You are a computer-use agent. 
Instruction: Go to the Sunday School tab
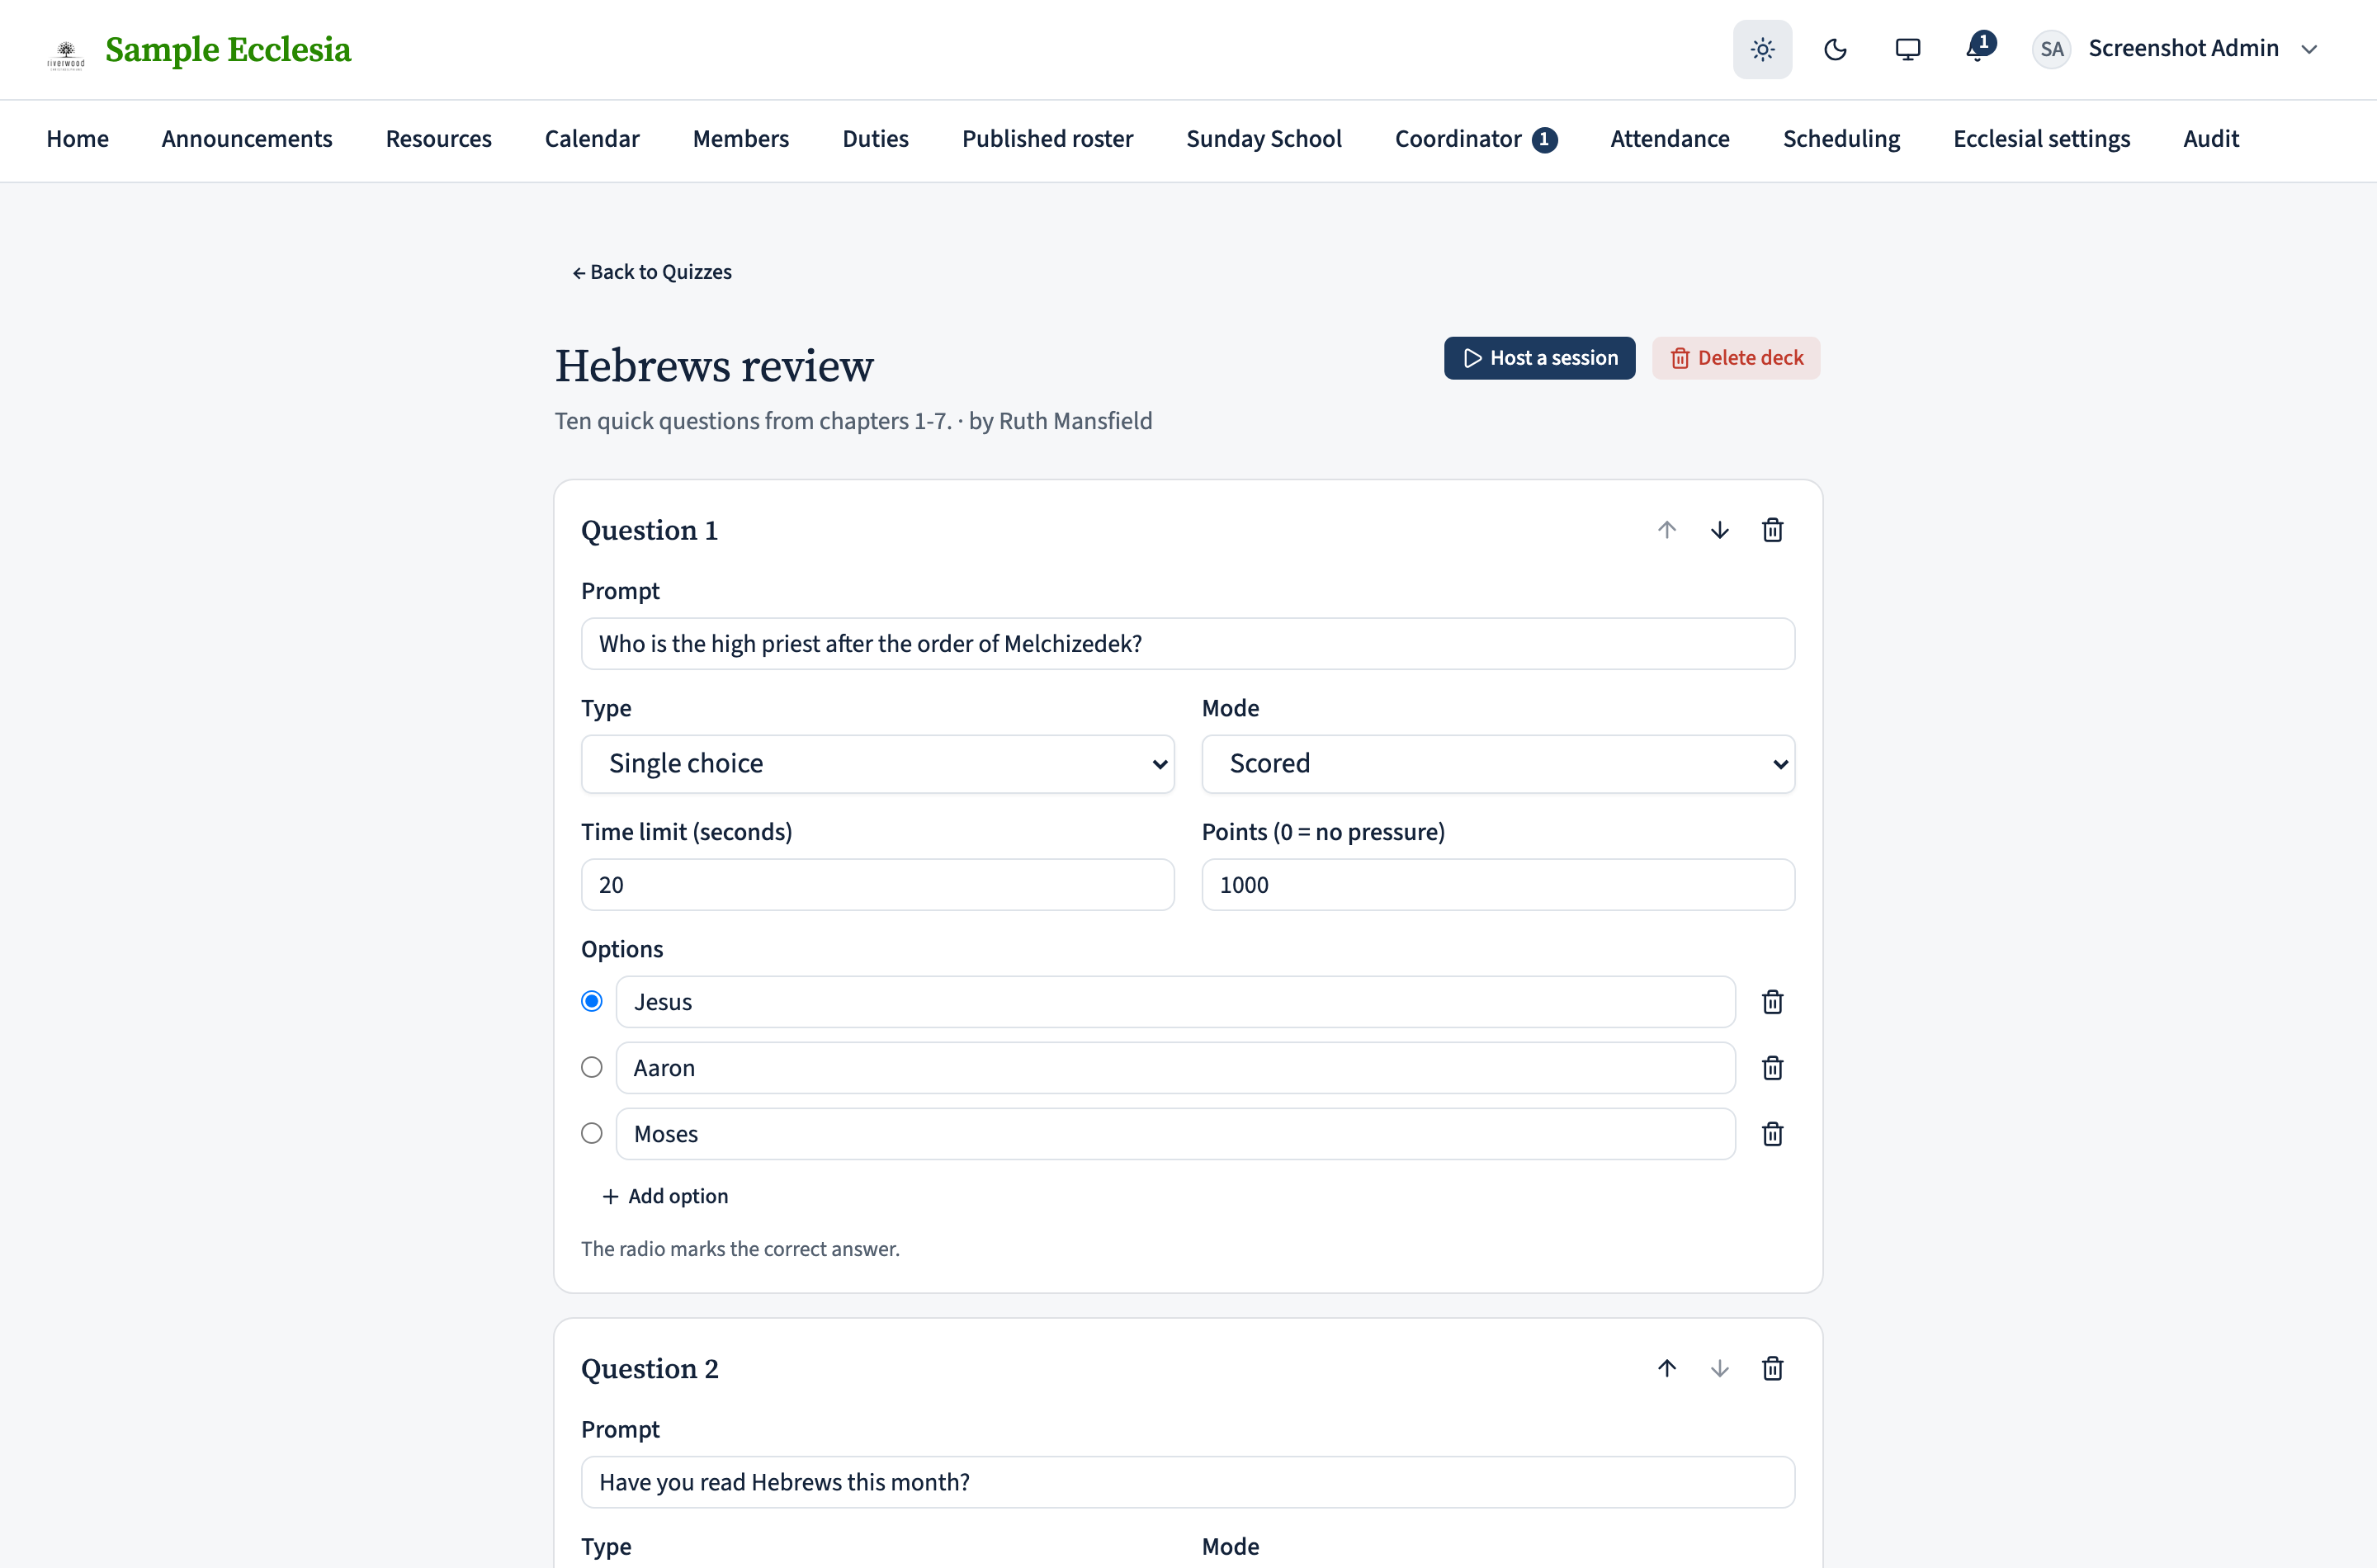pos(1263,139)
